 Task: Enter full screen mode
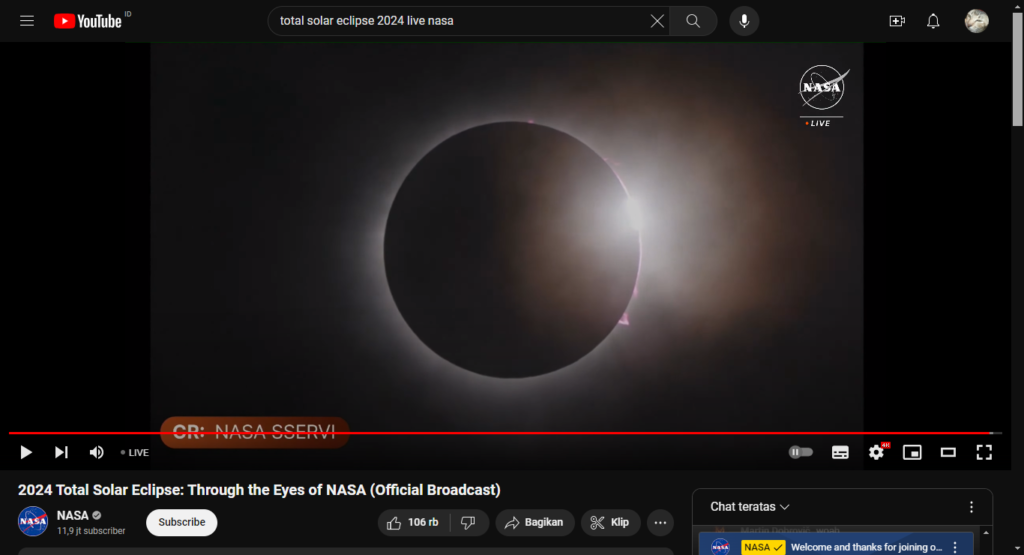point(984,452)
